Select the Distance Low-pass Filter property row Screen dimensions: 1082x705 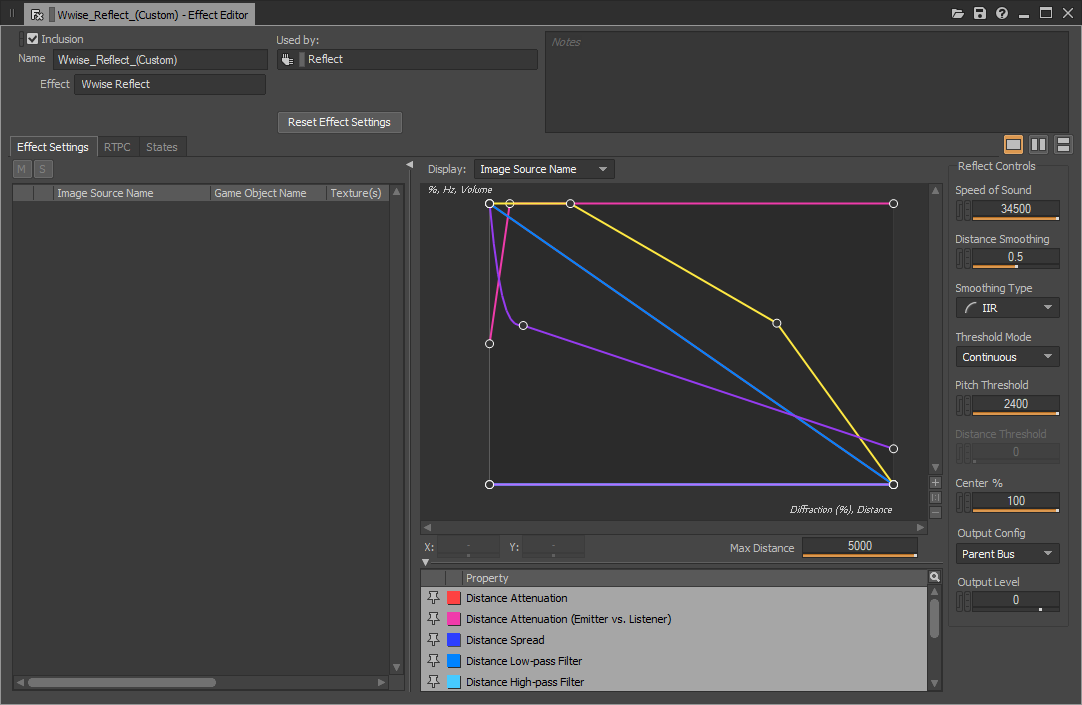coord(674,661)
